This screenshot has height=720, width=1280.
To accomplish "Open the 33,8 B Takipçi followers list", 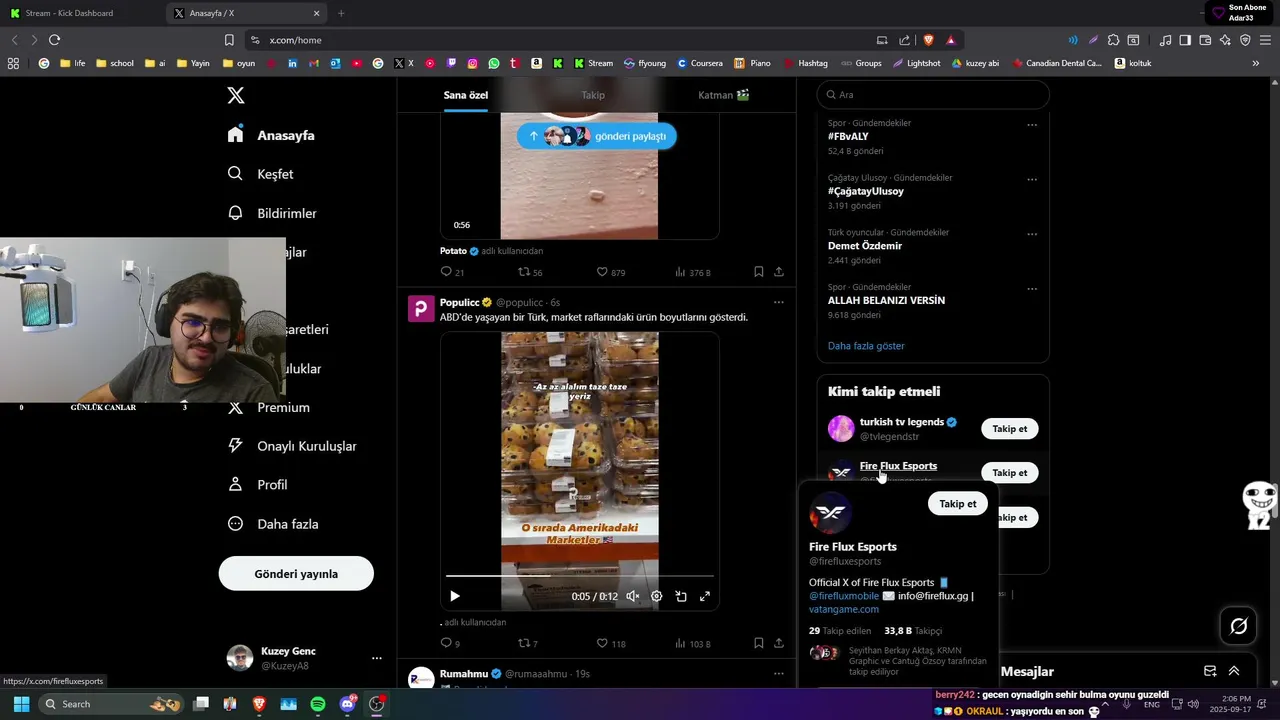I will click(x=913, y=631).
